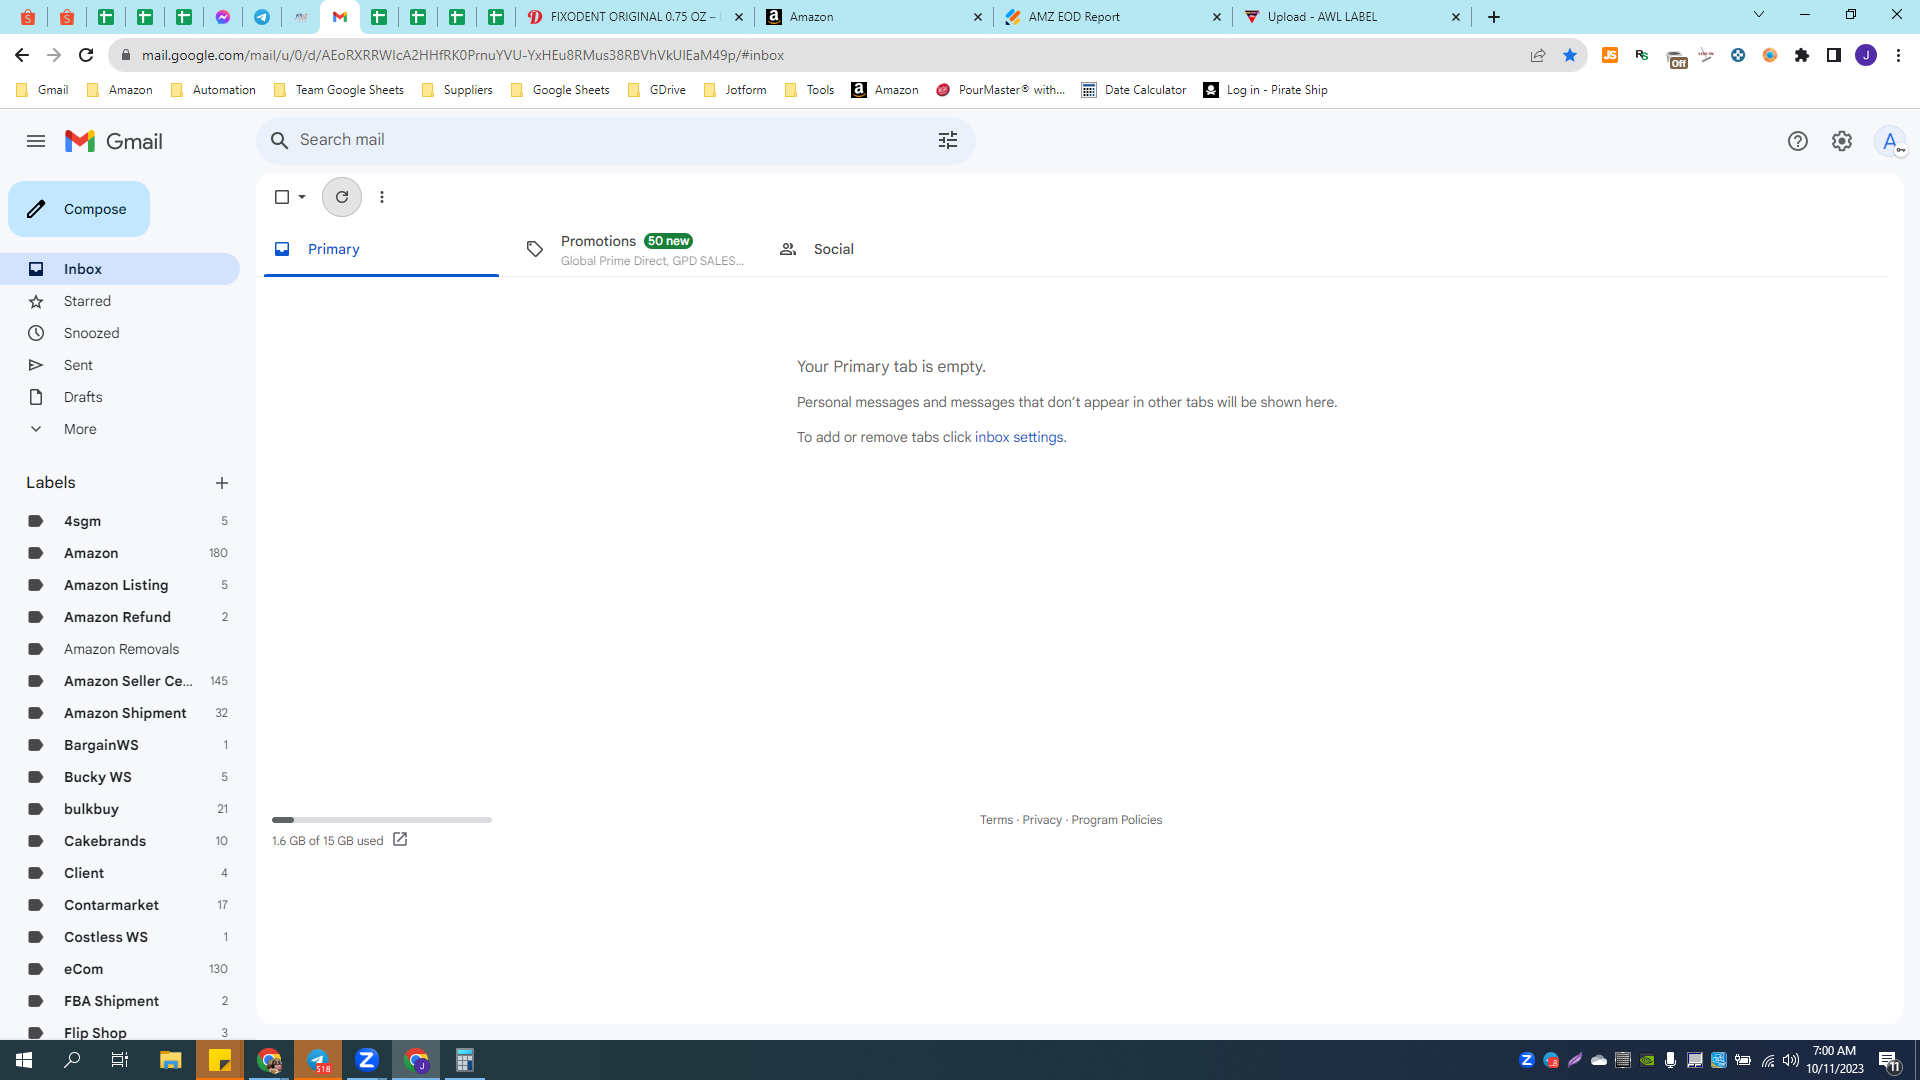Open the eCom label
The image size is (1920, 1080).
tap(120, 969)
